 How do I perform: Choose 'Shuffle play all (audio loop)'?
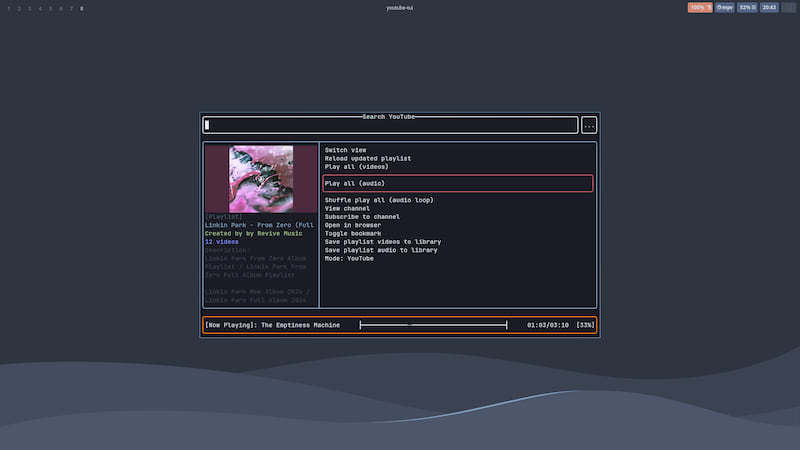(379, 200)
